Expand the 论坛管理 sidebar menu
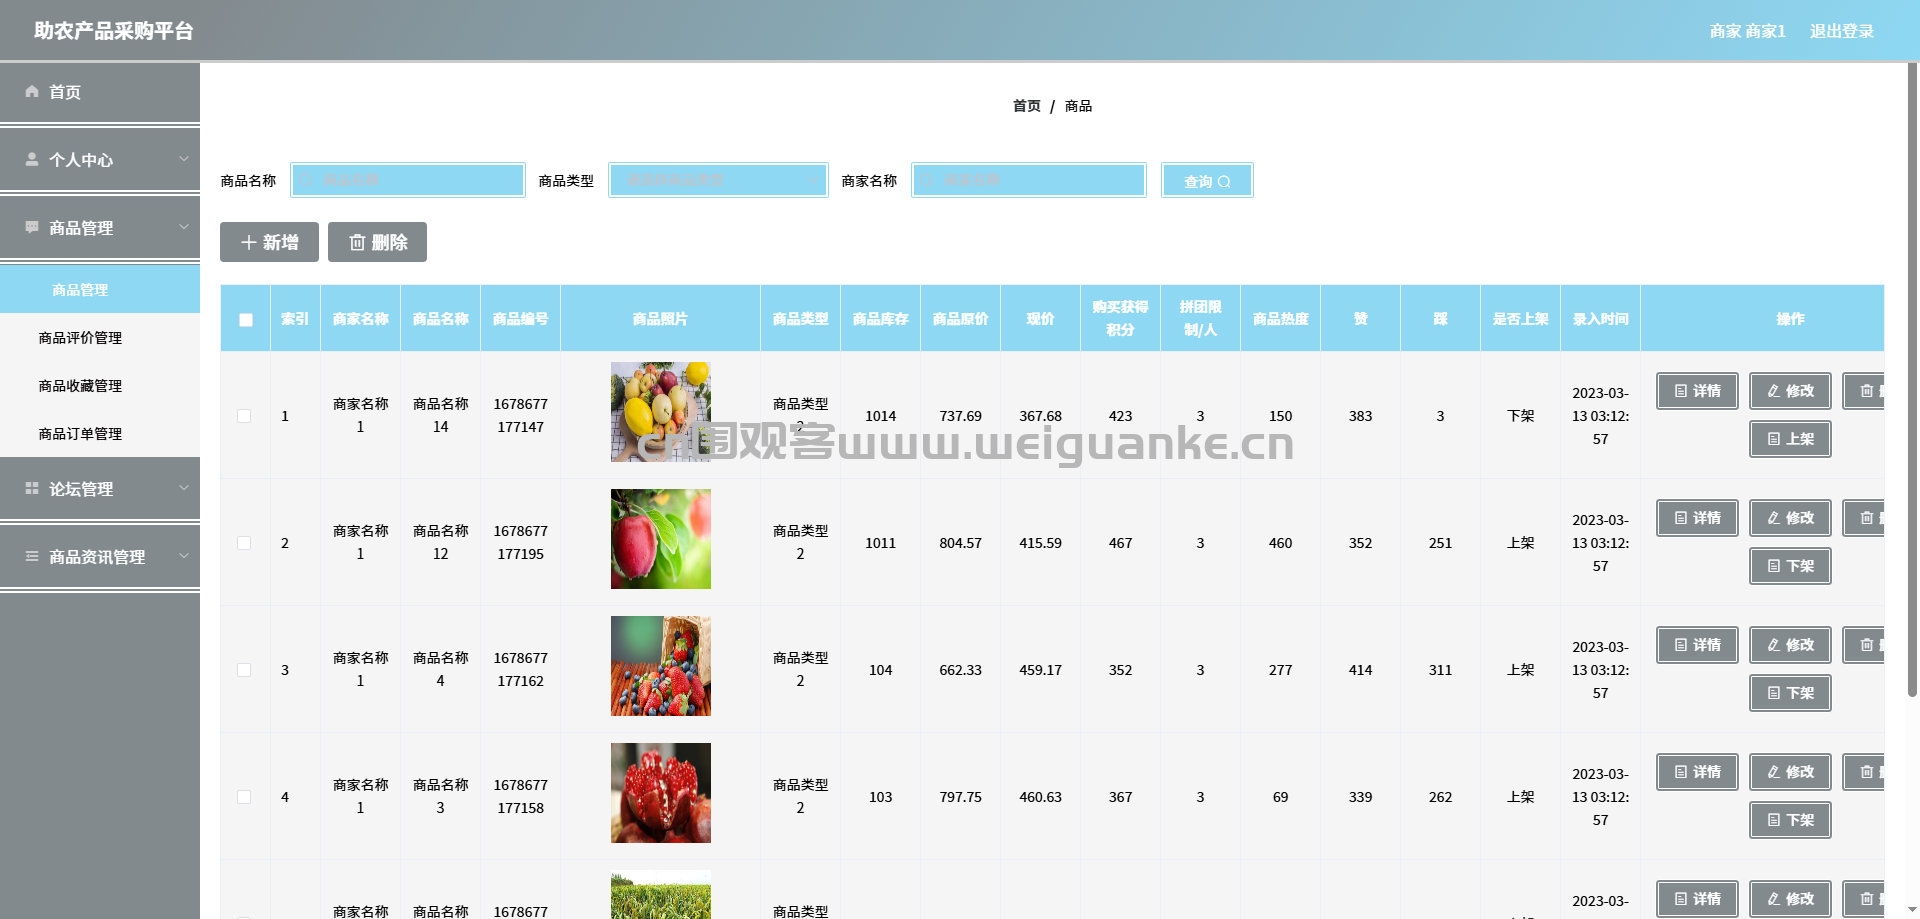Screen dimensions: 1920x919 [x=100, y=489]
